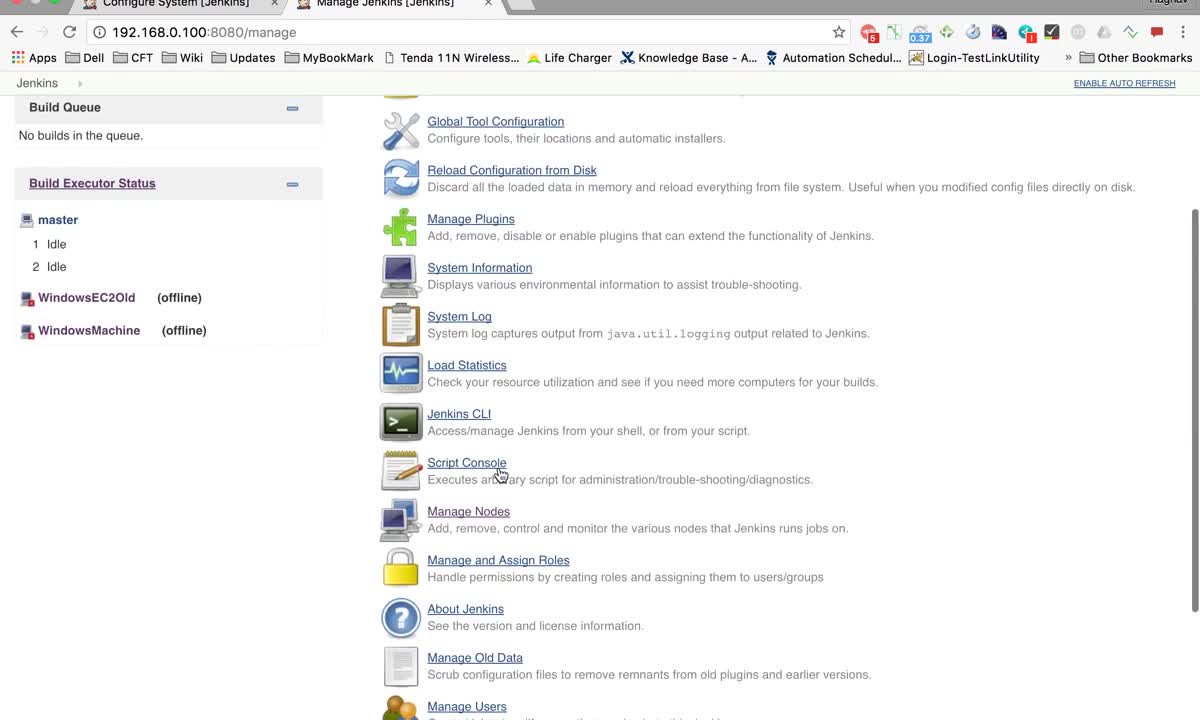
Task: Open the Apps grid in the bookmarks bar
Action: click(x=34, y=58)
